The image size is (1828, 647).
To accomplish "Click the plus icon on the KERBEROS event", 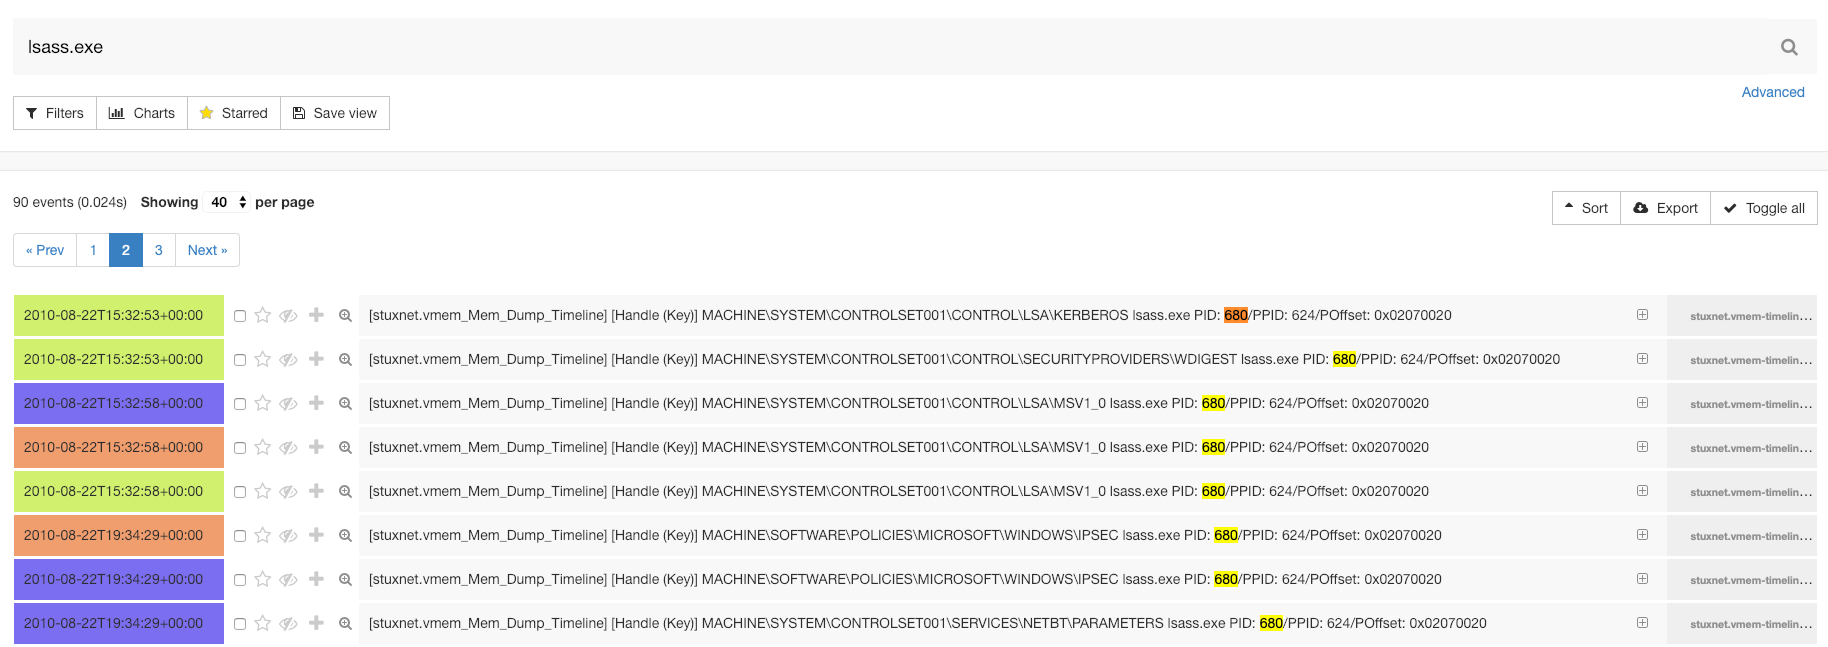I will pyautogui.click(x=316, y=315).
